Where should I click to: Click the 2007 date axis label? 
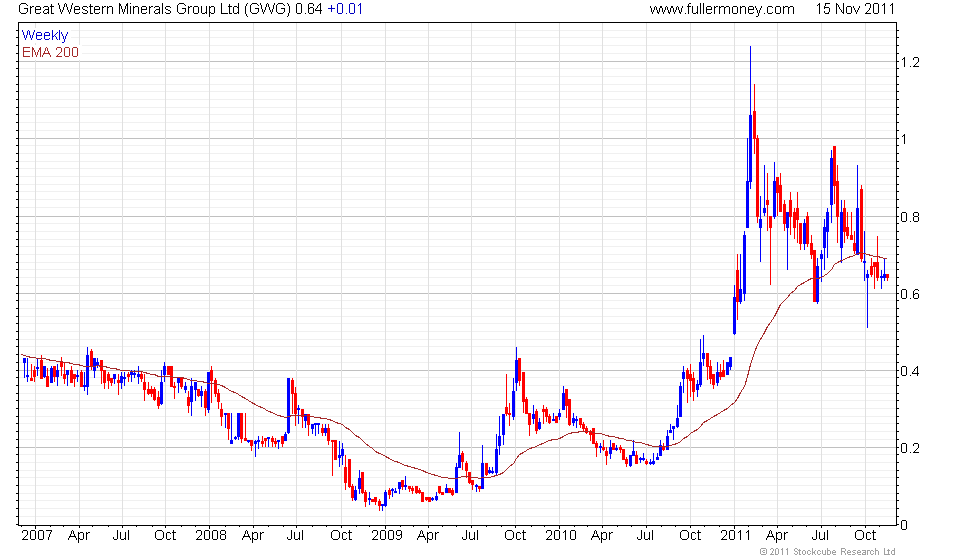[x=37, y=536]
